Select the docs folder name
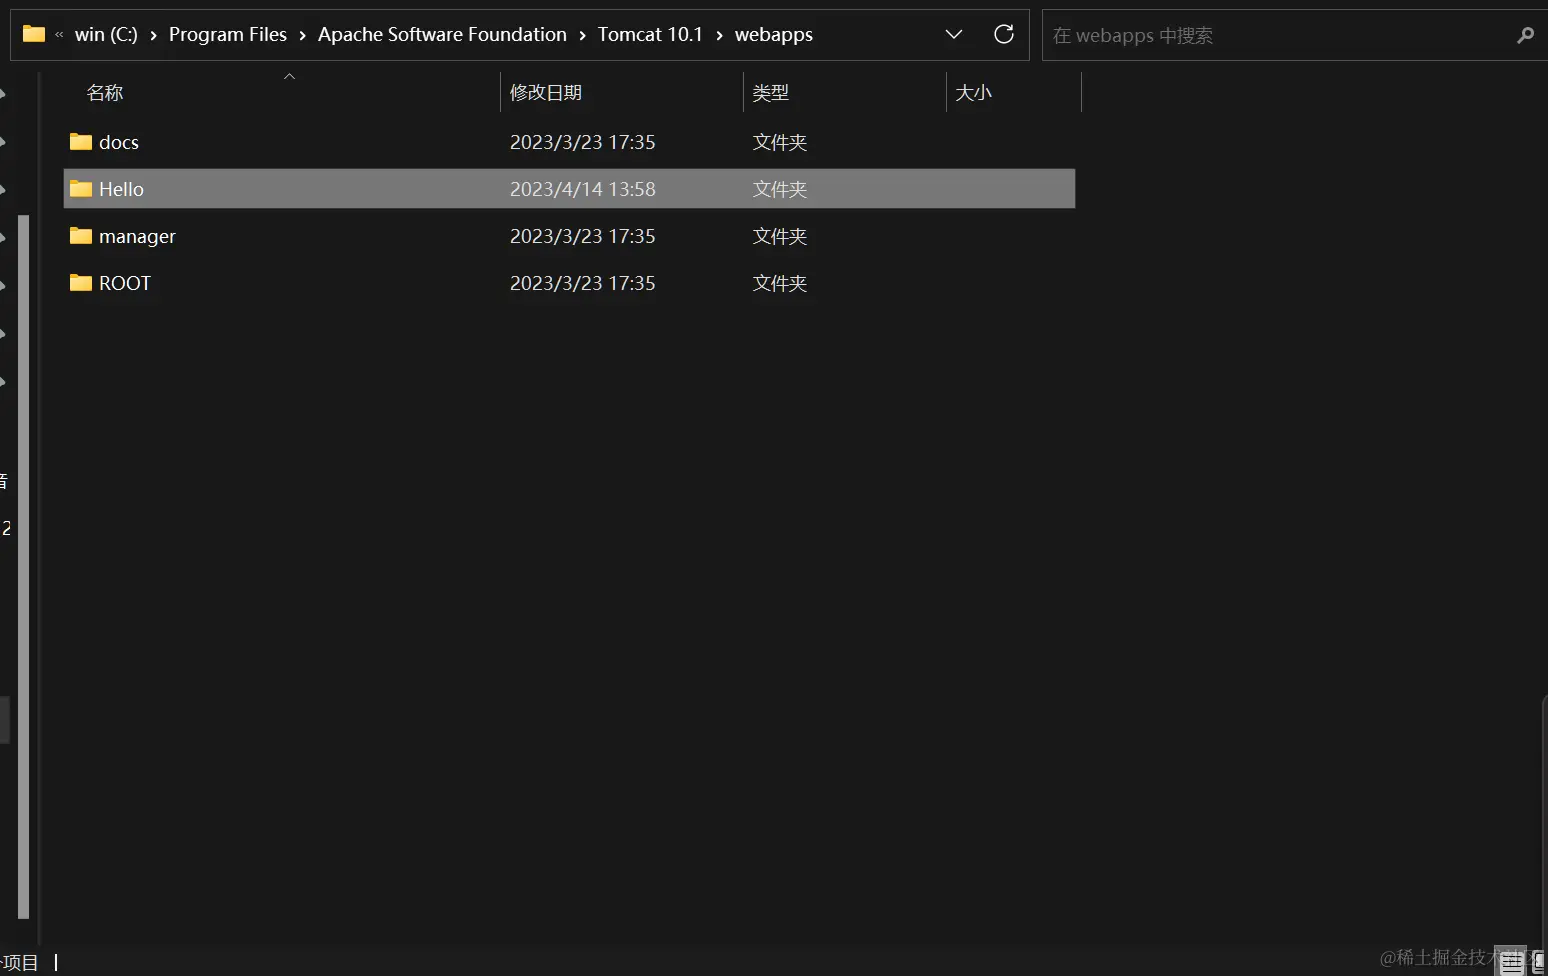This screenshot has height=976, width=1548. pyautogui.click(x=119, y=142)
